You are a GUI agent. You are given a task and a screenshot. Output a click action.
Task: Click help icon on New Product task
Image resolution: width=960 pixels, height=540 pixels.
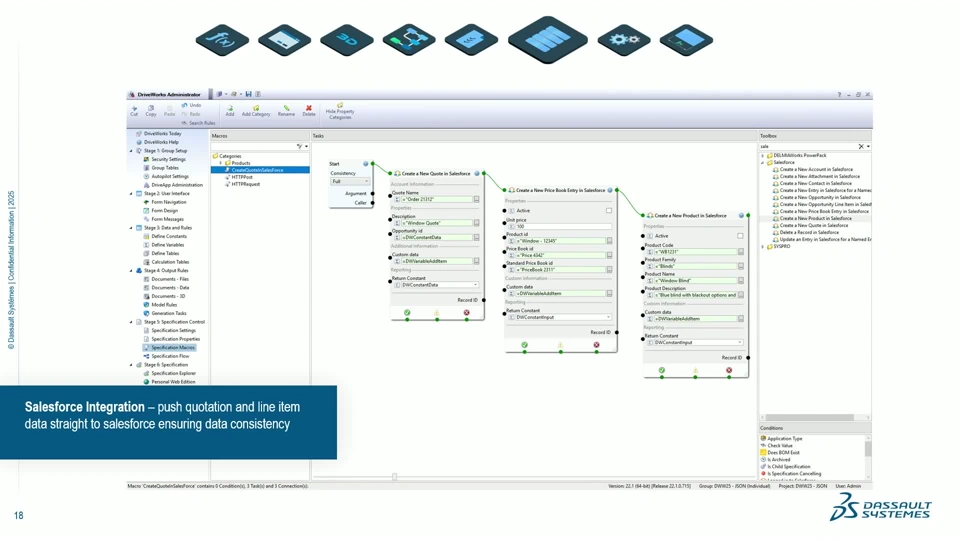tap(741, 216)
